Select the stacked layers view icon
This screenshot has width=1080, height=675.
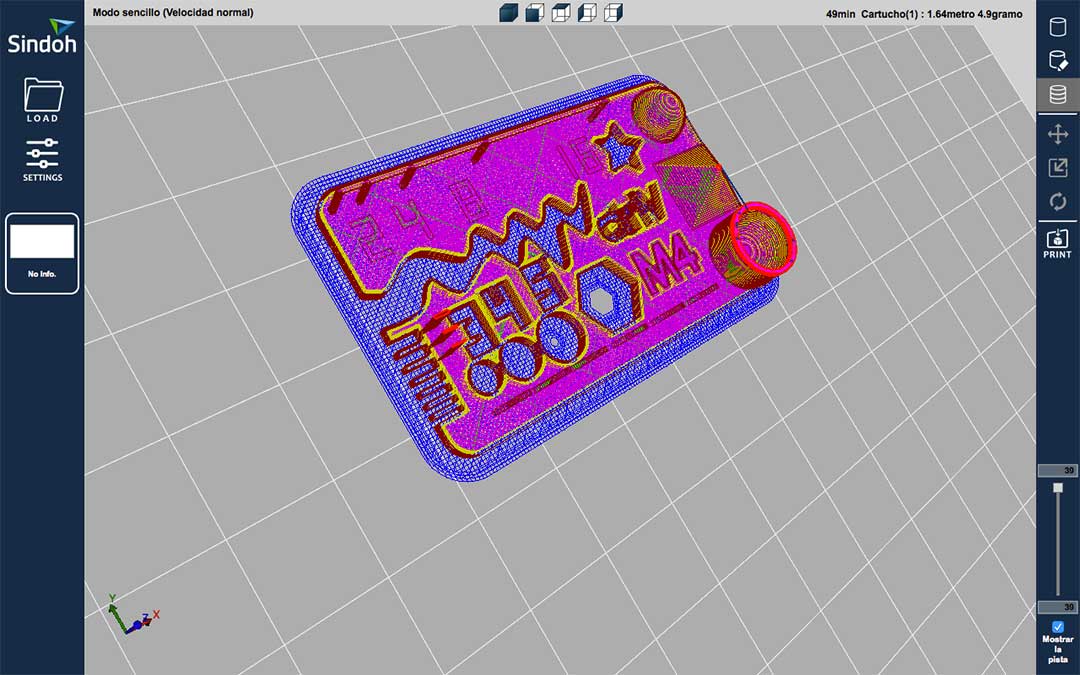coord(1057,94)
